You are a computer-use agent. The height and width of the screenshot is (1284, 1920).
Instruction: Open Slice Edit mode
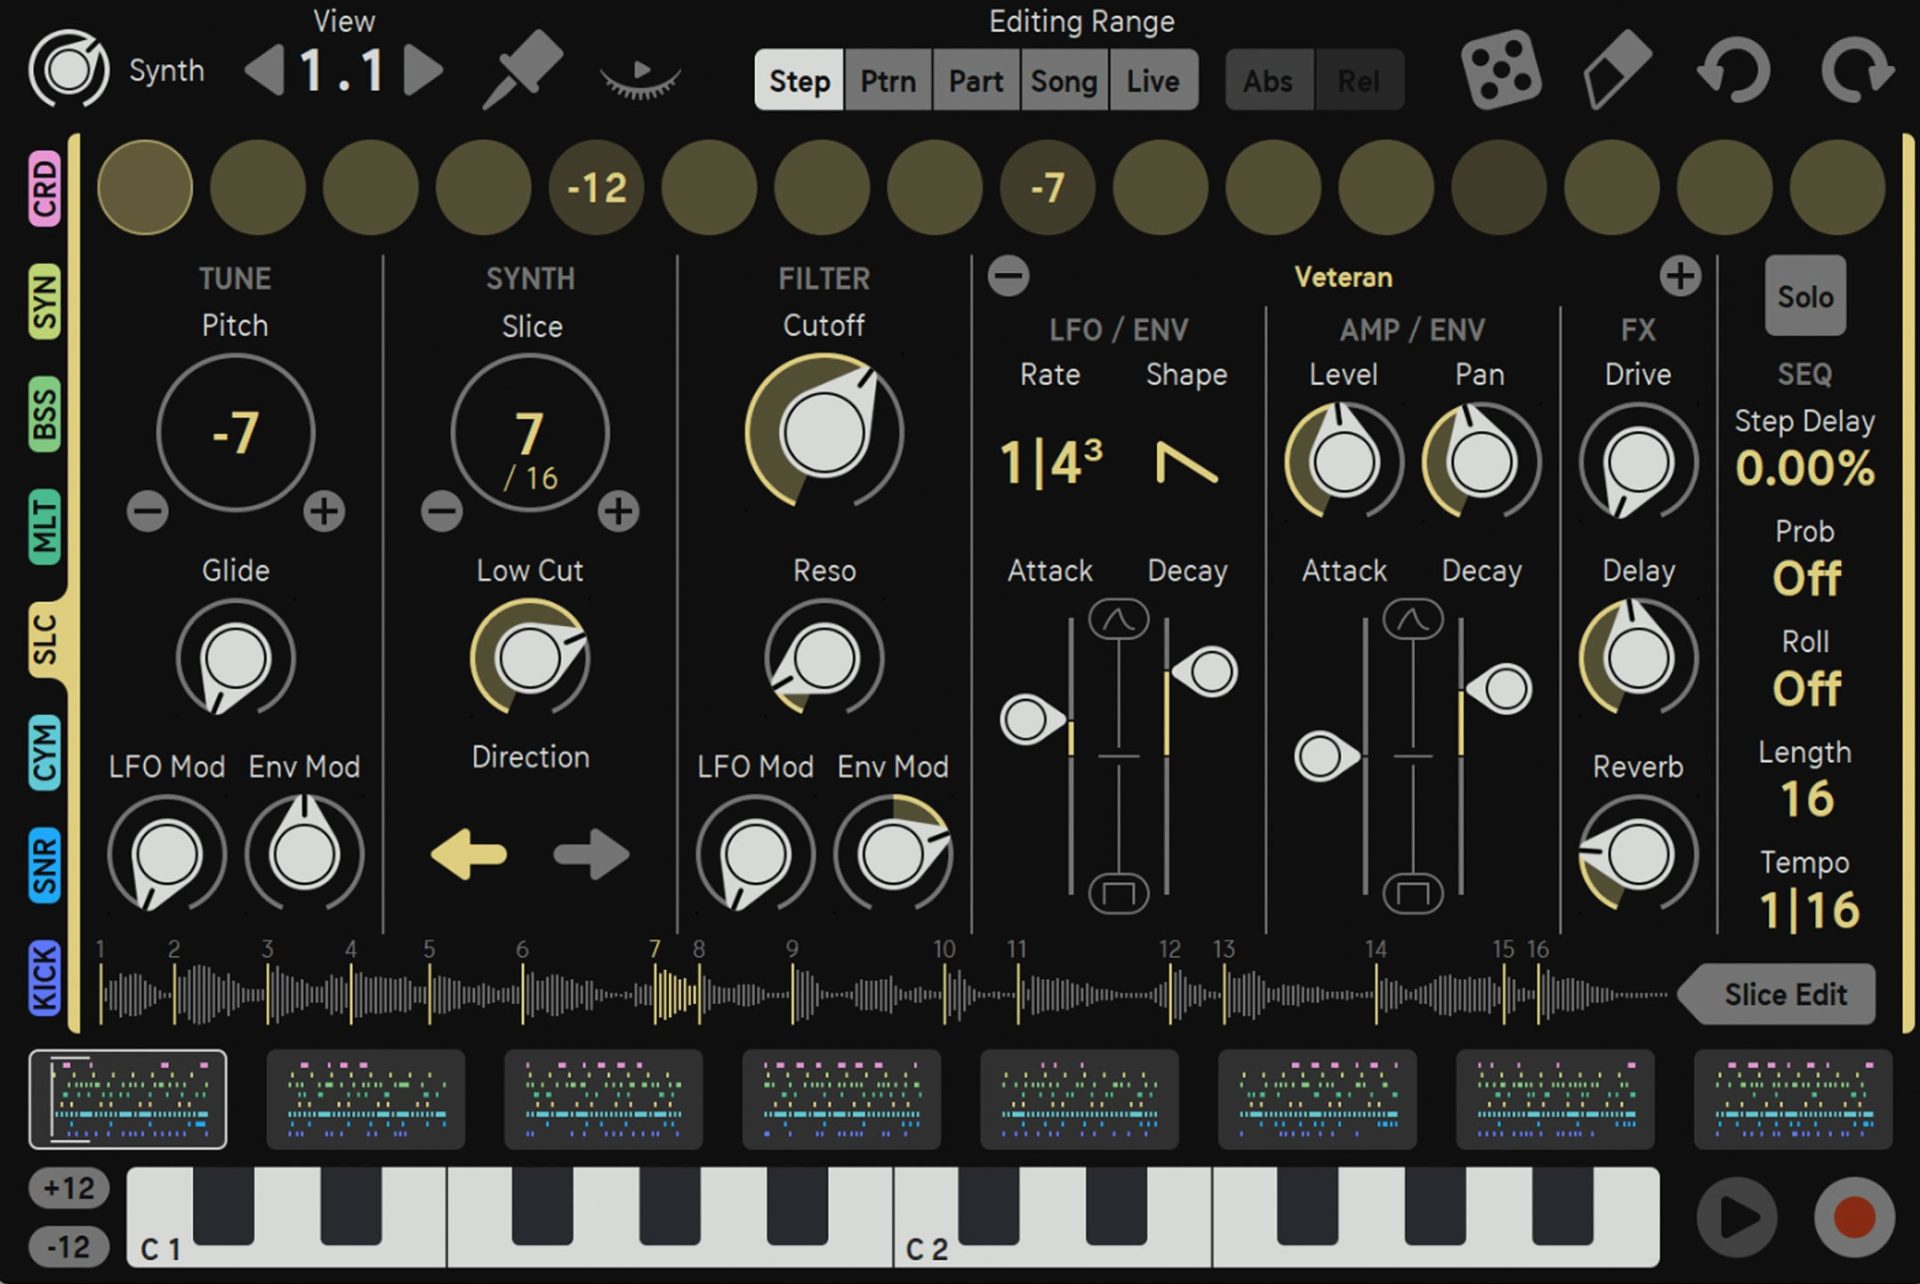pyautogui.click(x=1784, y=994)
